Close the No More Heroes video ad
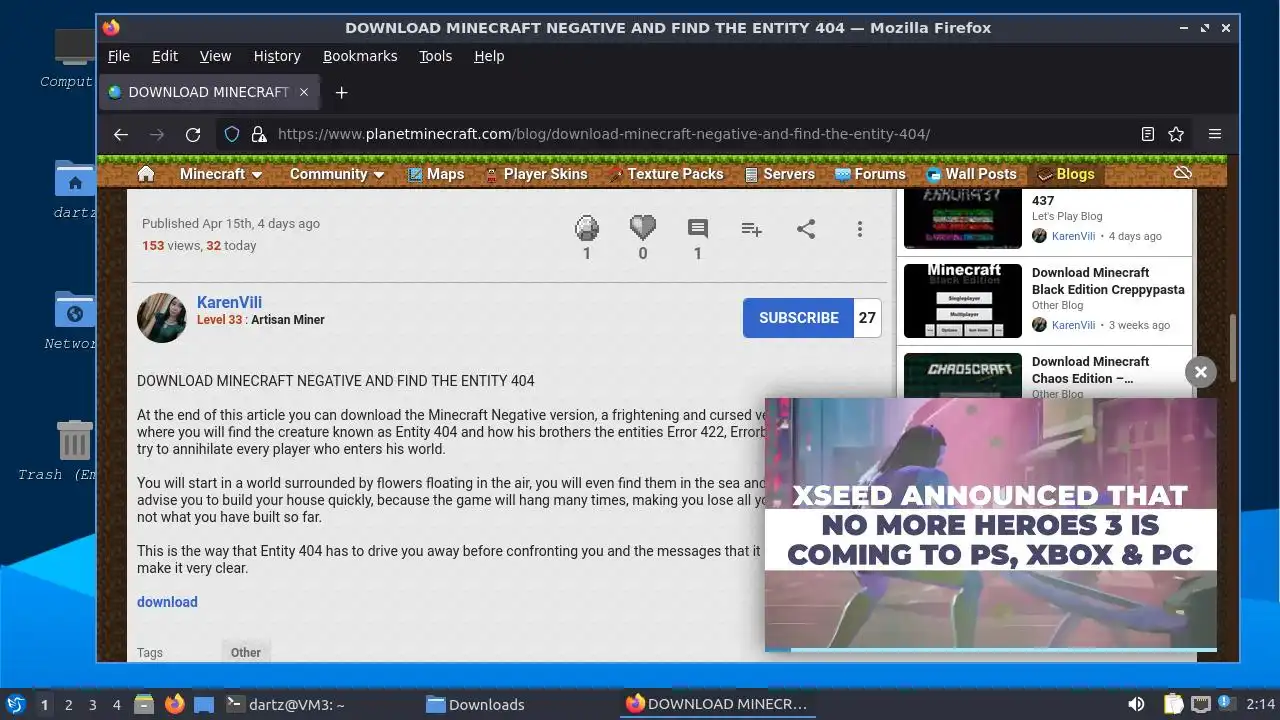Image resolution: width=1280 pixels, height=720 pixels. tap(1201, 372)
